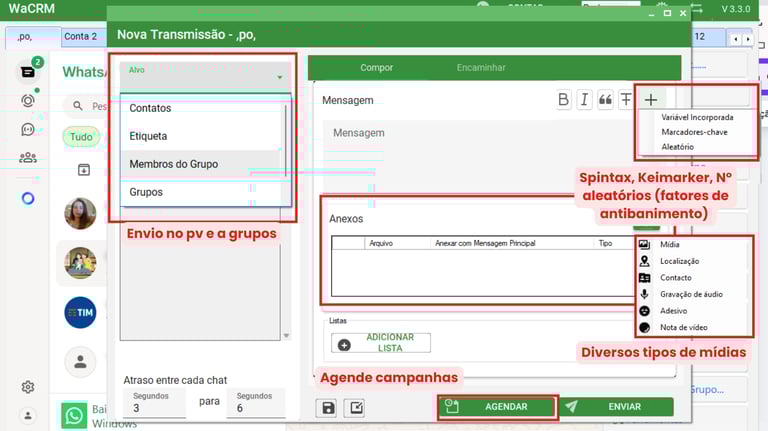This screenshot has width=768, height=431.
Task: Apply strikethrough formatting to the message
Action: point(626,100)
